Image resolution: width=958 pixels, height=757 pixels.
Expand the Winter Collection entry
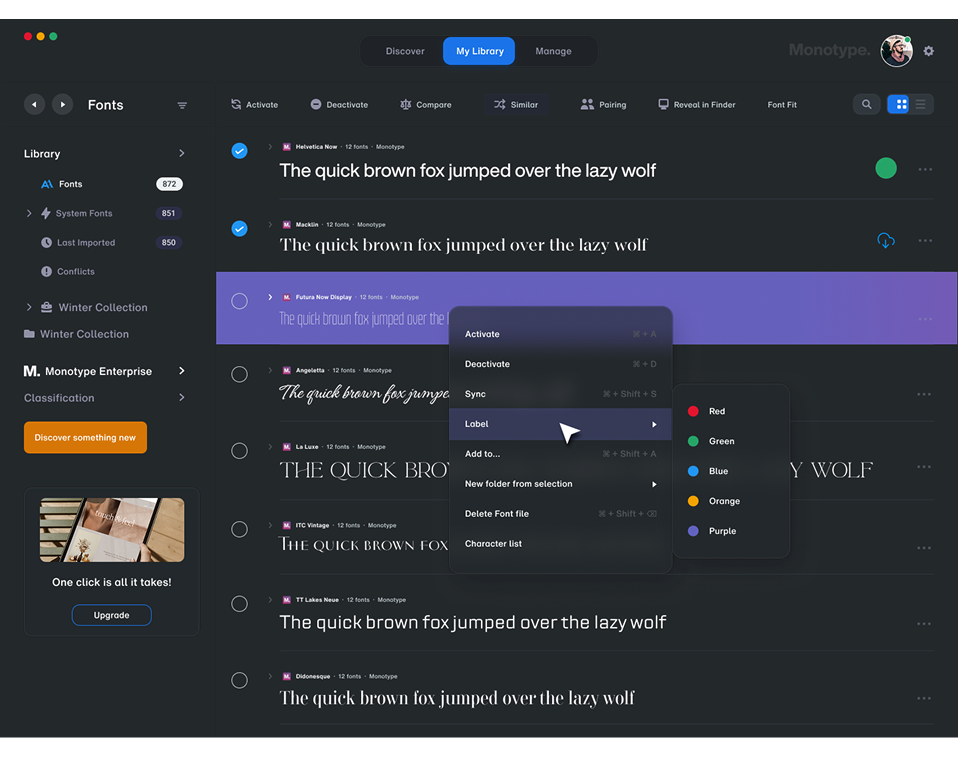click(28, 307)
